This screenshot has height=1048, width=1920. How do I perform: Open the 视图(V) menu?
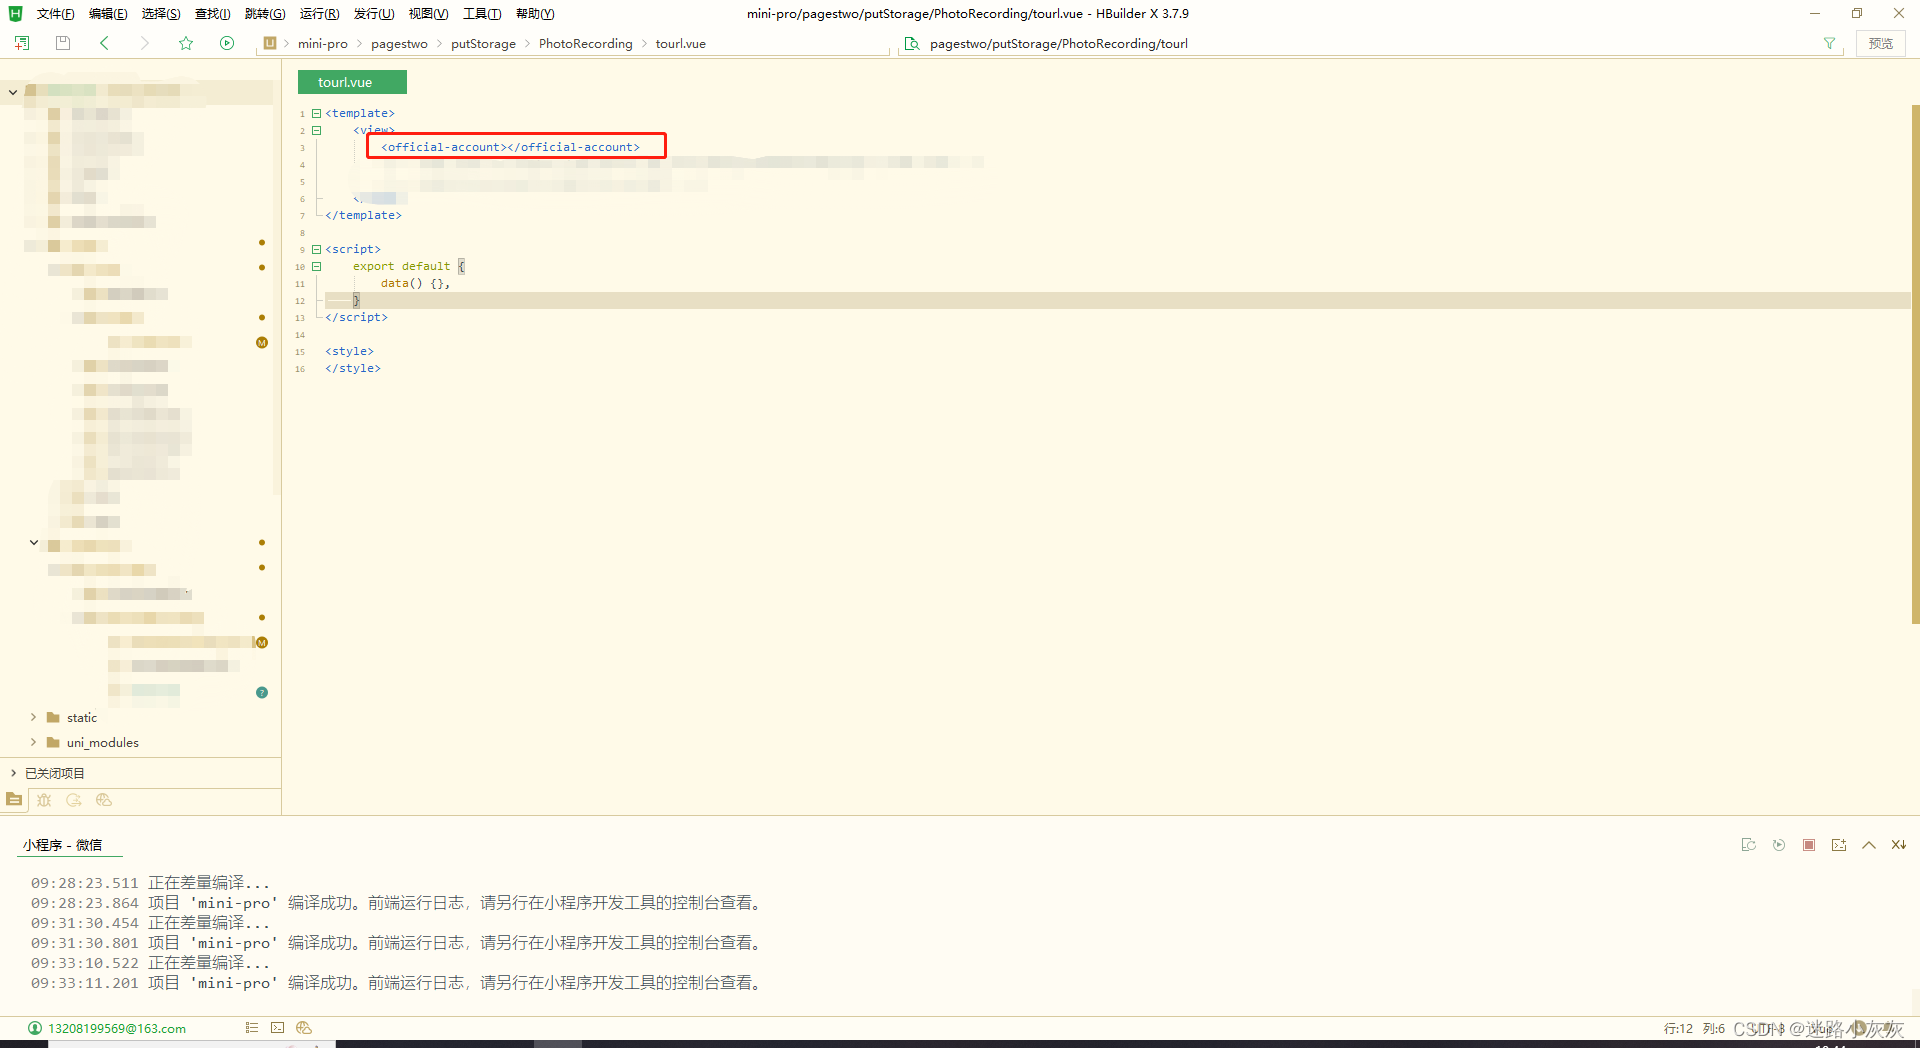[428, 14]
